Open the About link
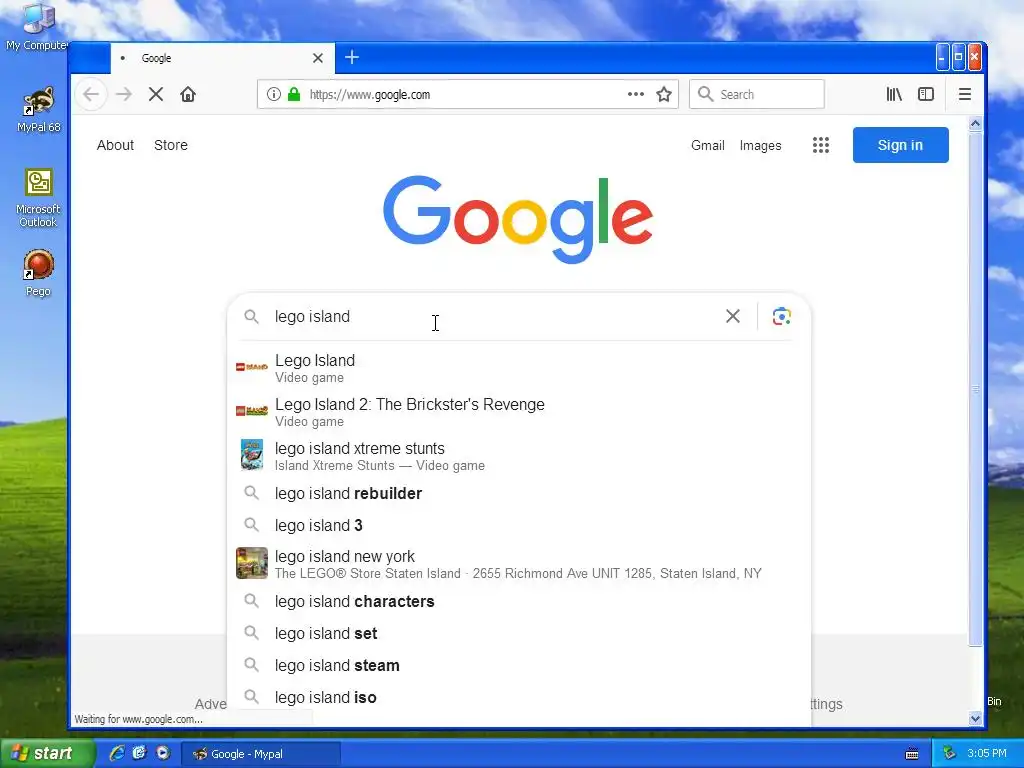Viewport: 1024px width, 768px height. (x=115, y=145)
